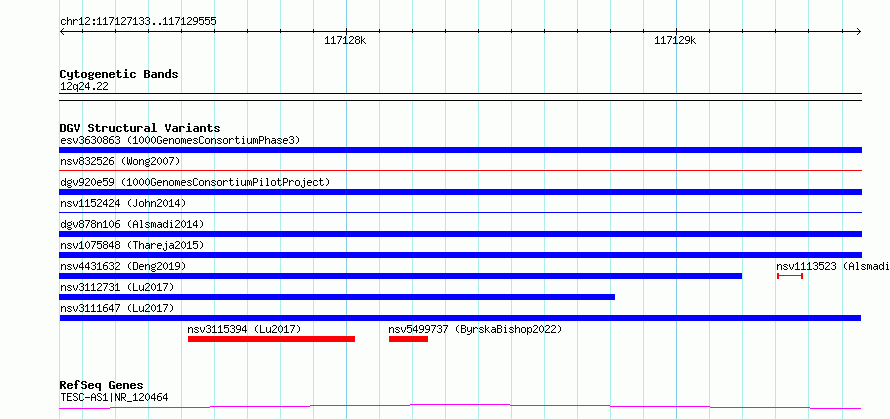Click the nsv1152424 (John2014) label
Viewport: 890px width, 419px height.
[x=123, y=203]
